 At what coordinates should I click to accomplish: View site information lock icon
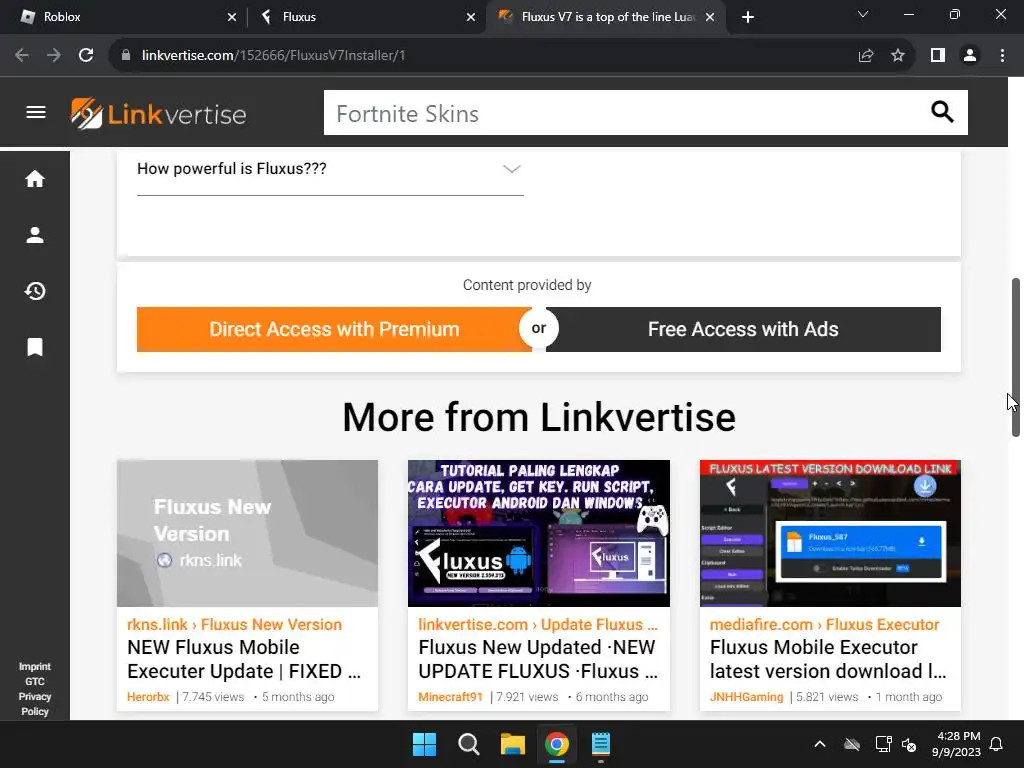126,56
